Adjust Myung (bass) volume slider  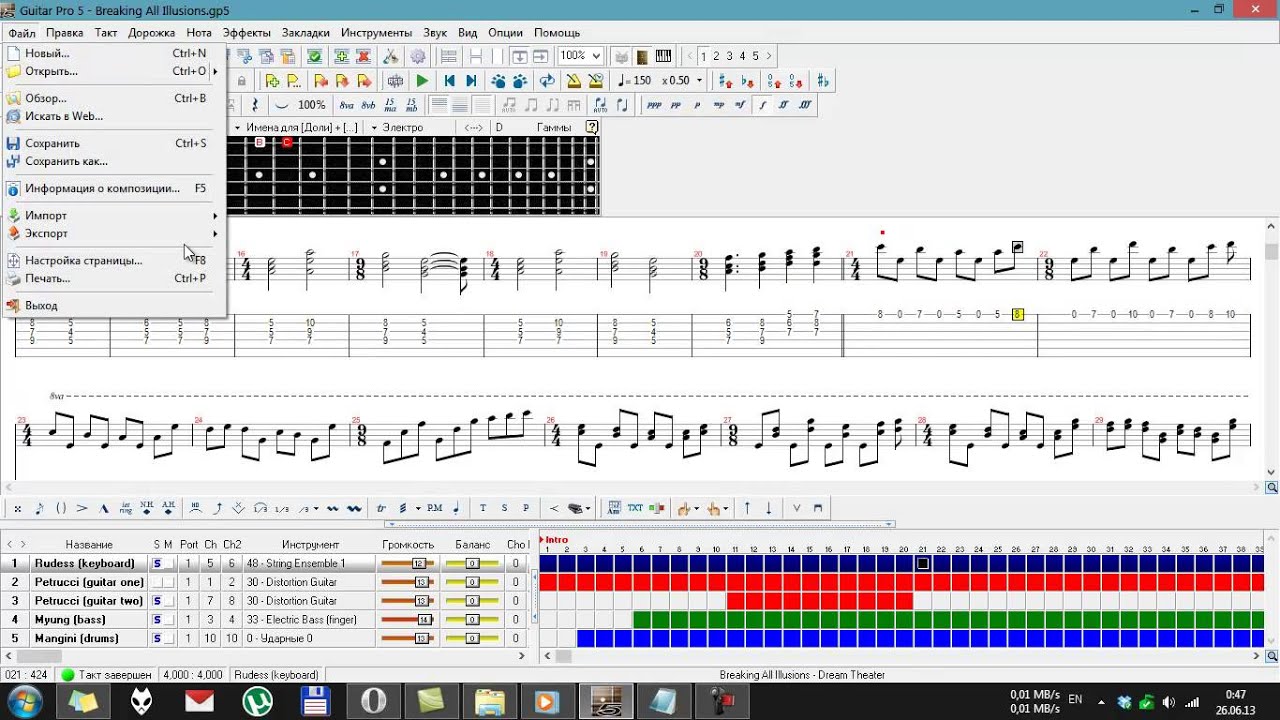(x=408, y=619)
